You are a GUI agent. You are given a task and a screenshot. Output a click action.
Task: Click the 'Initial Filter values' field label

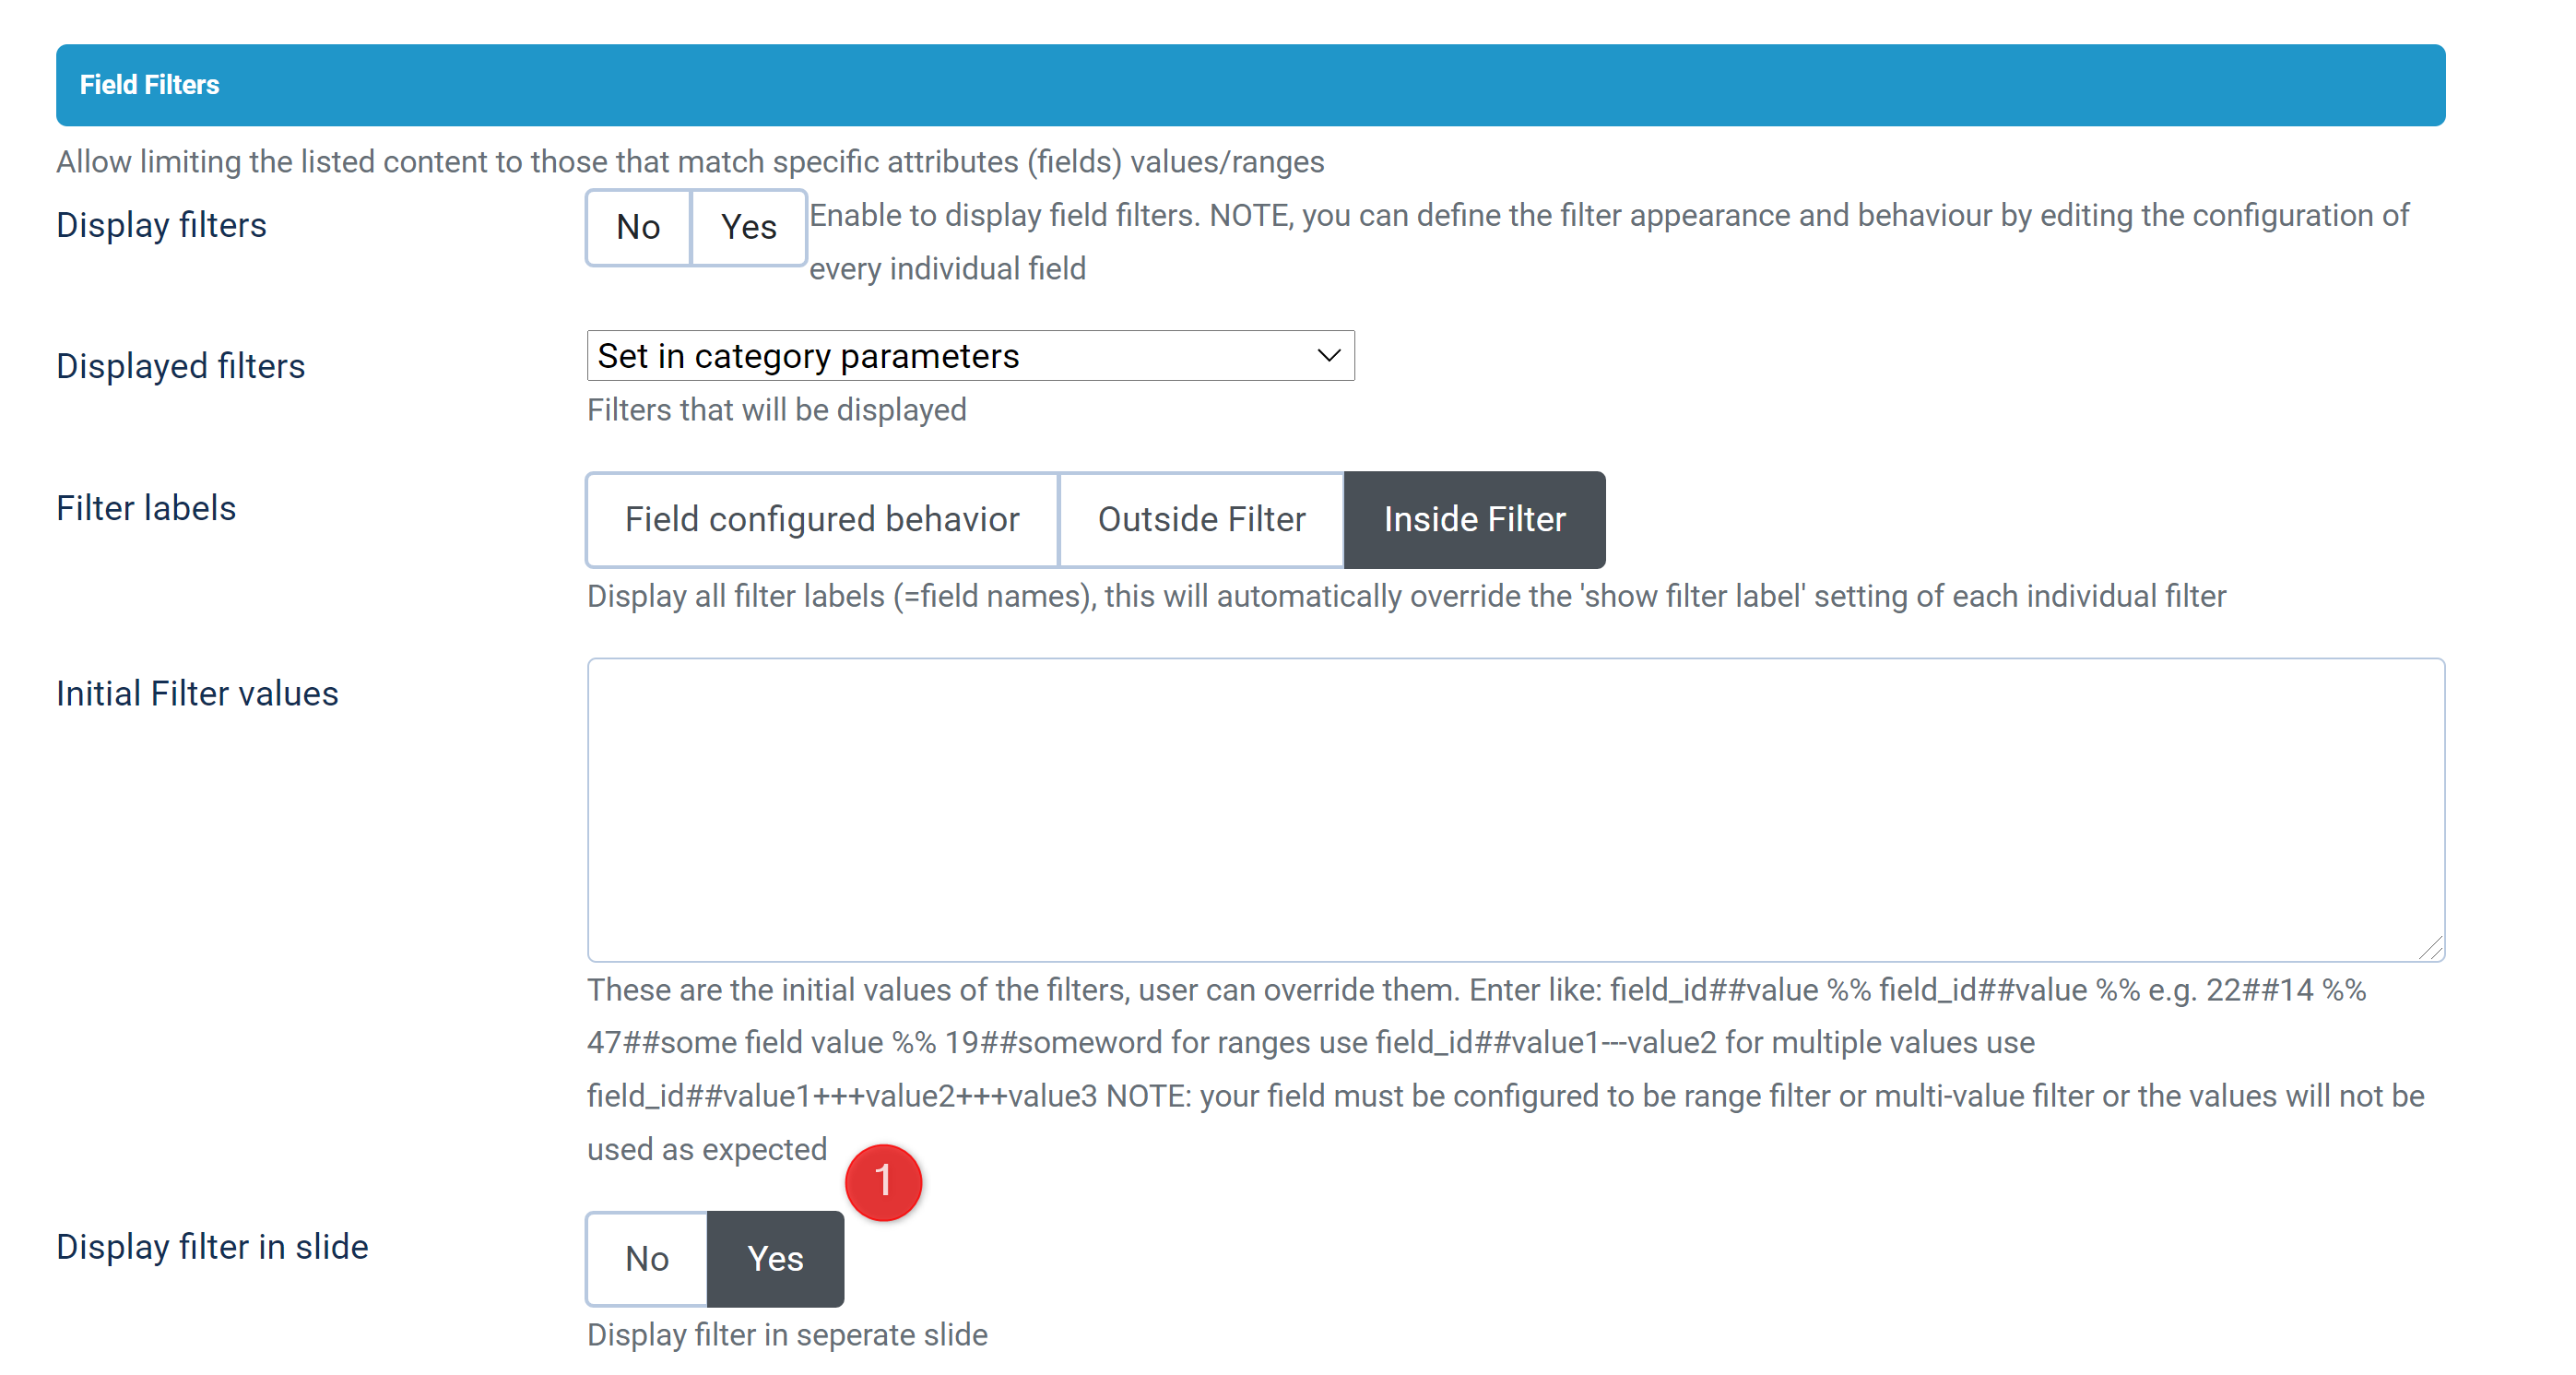point(198,694)
